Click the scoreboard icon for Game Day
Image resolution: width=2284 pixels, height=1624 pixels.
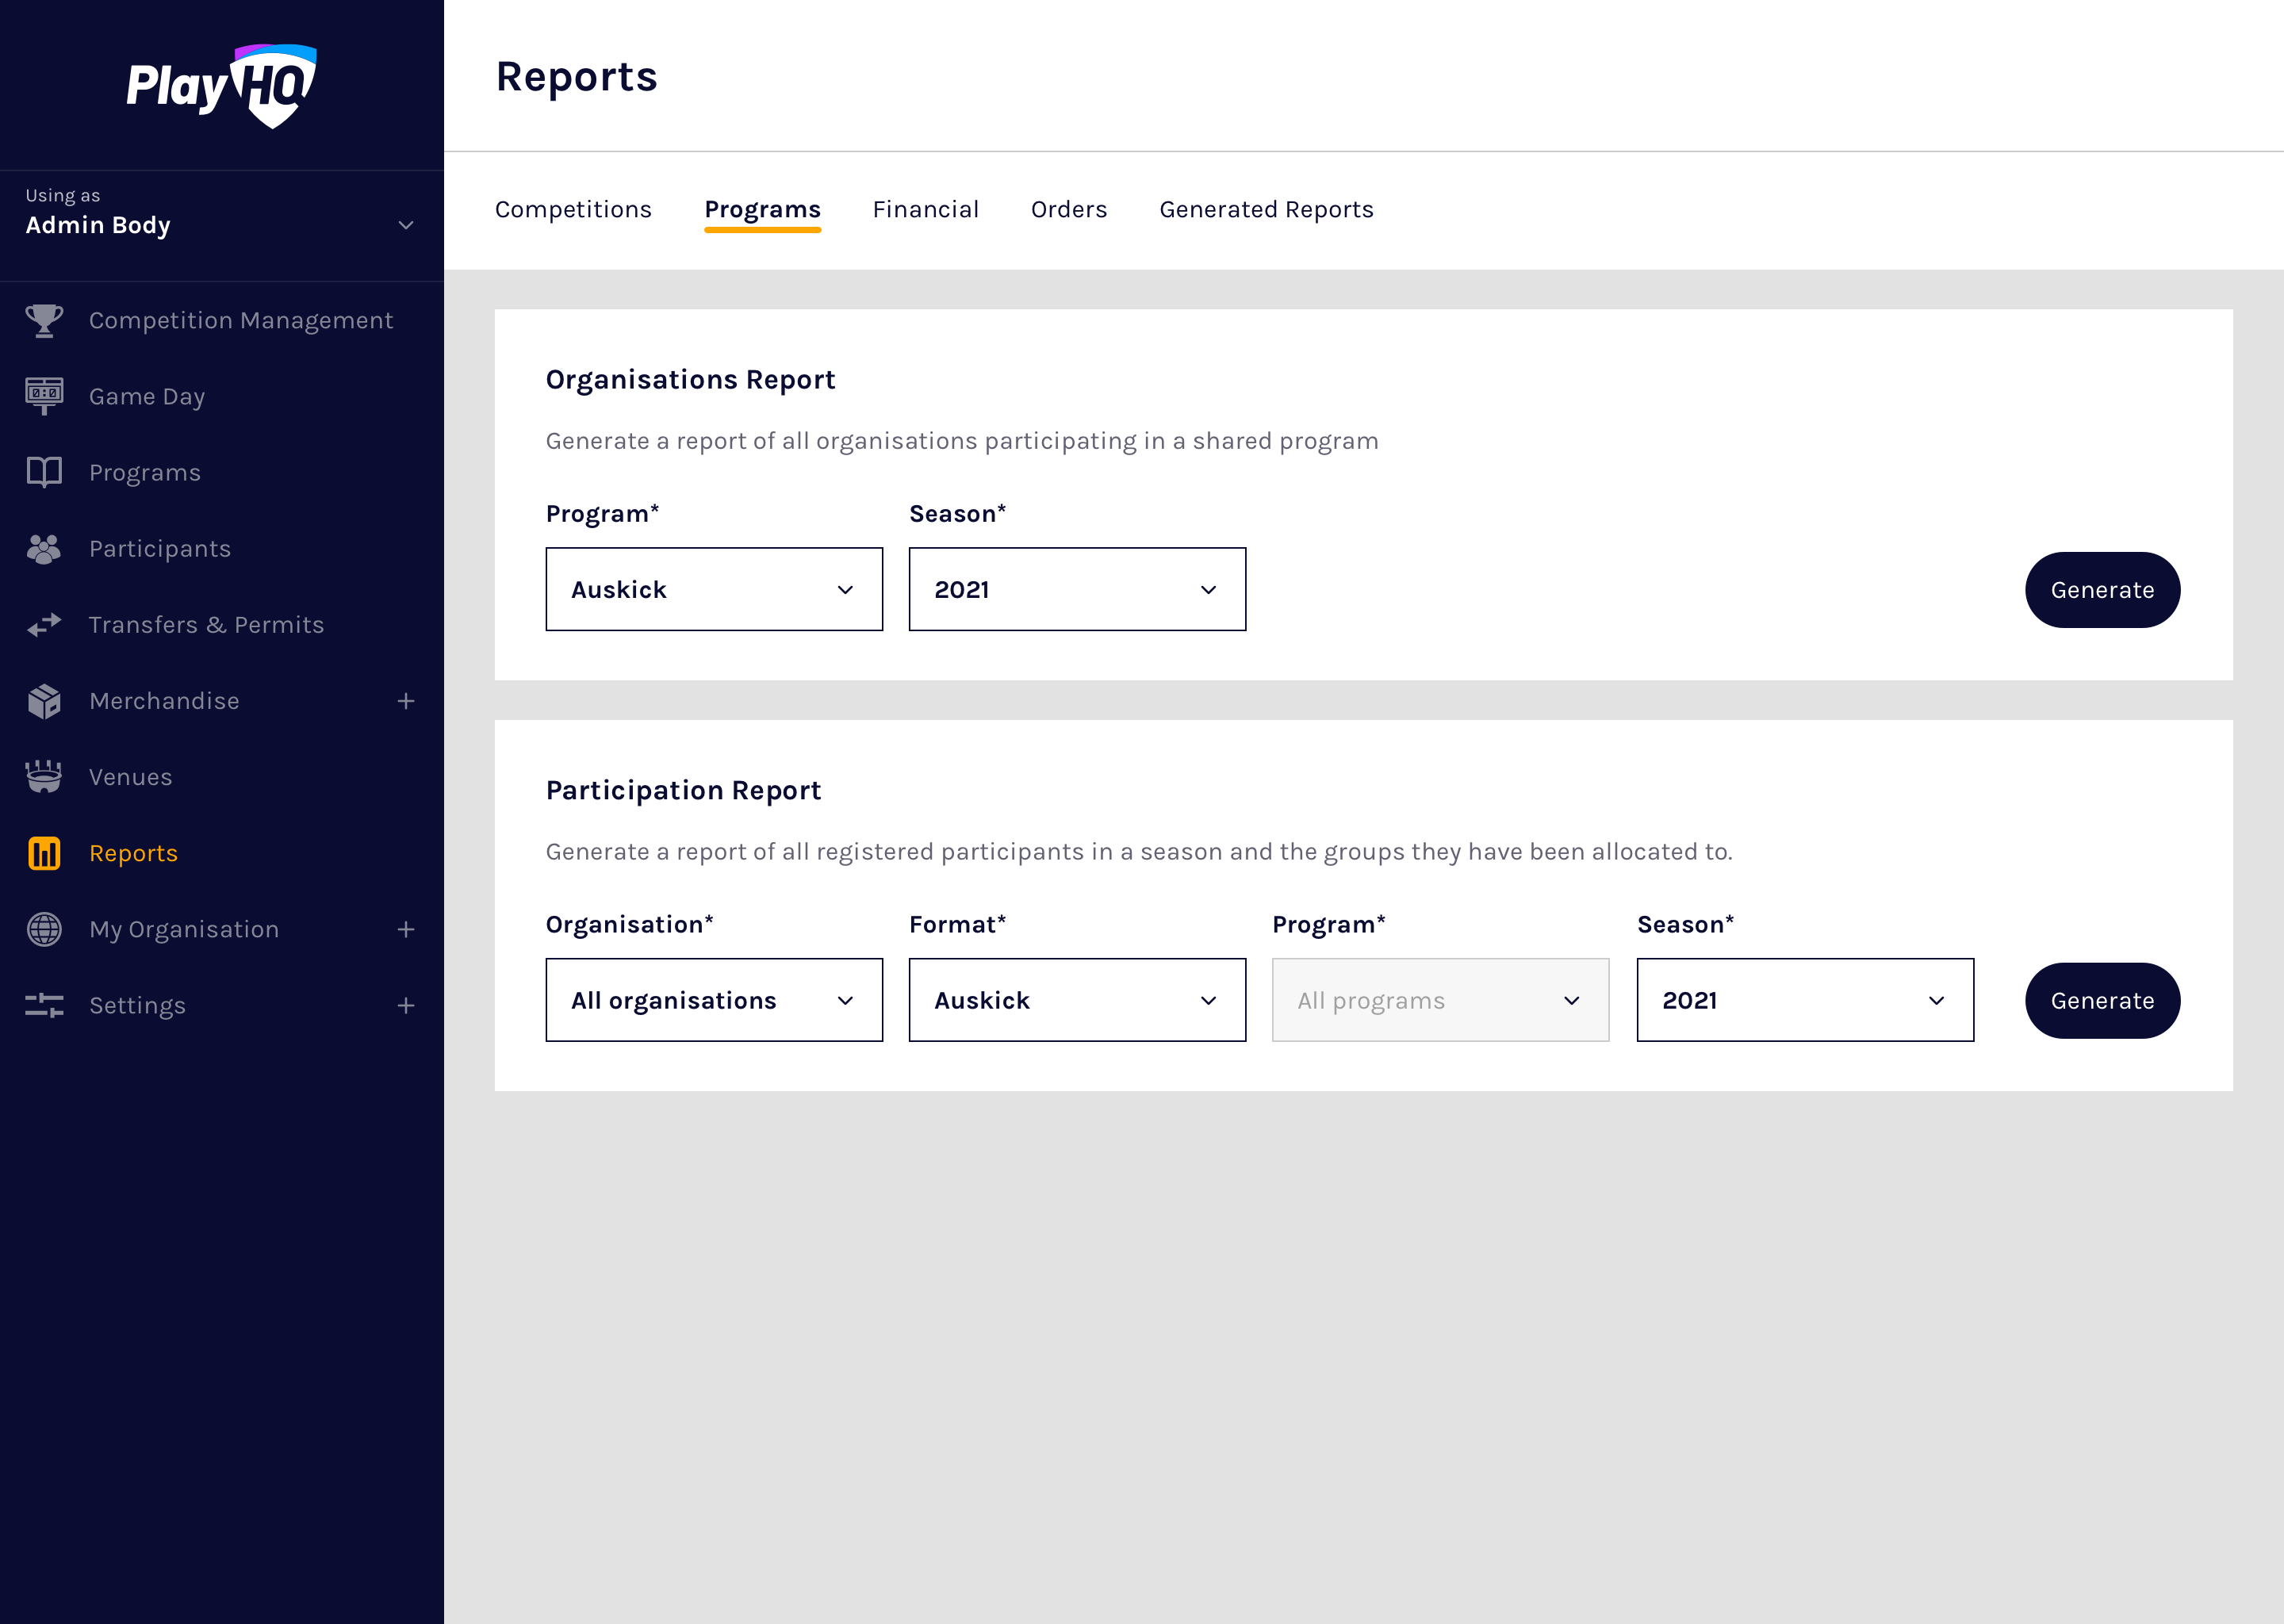tap(44, 396)
